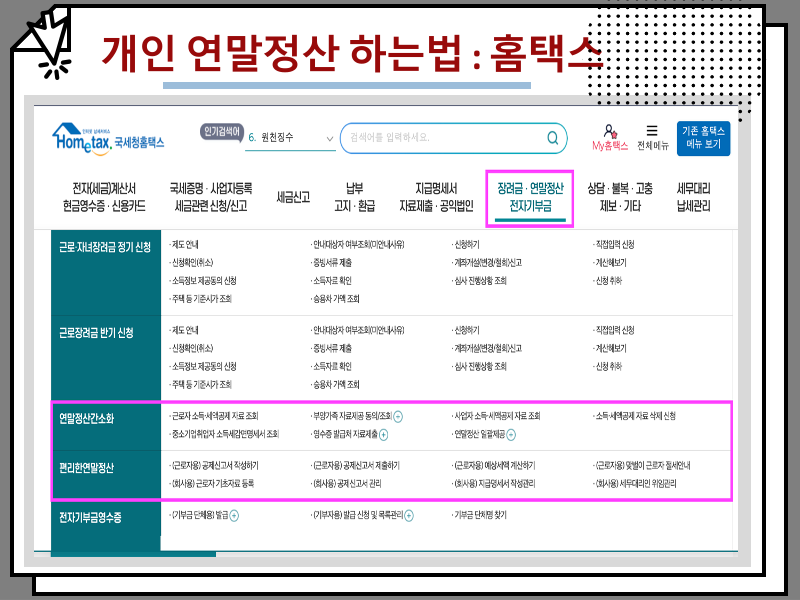Open 주택 등 기준시가 조회 under 정기 신청
The width and height of the screenshot is (800, 600).
pos(201,298)
